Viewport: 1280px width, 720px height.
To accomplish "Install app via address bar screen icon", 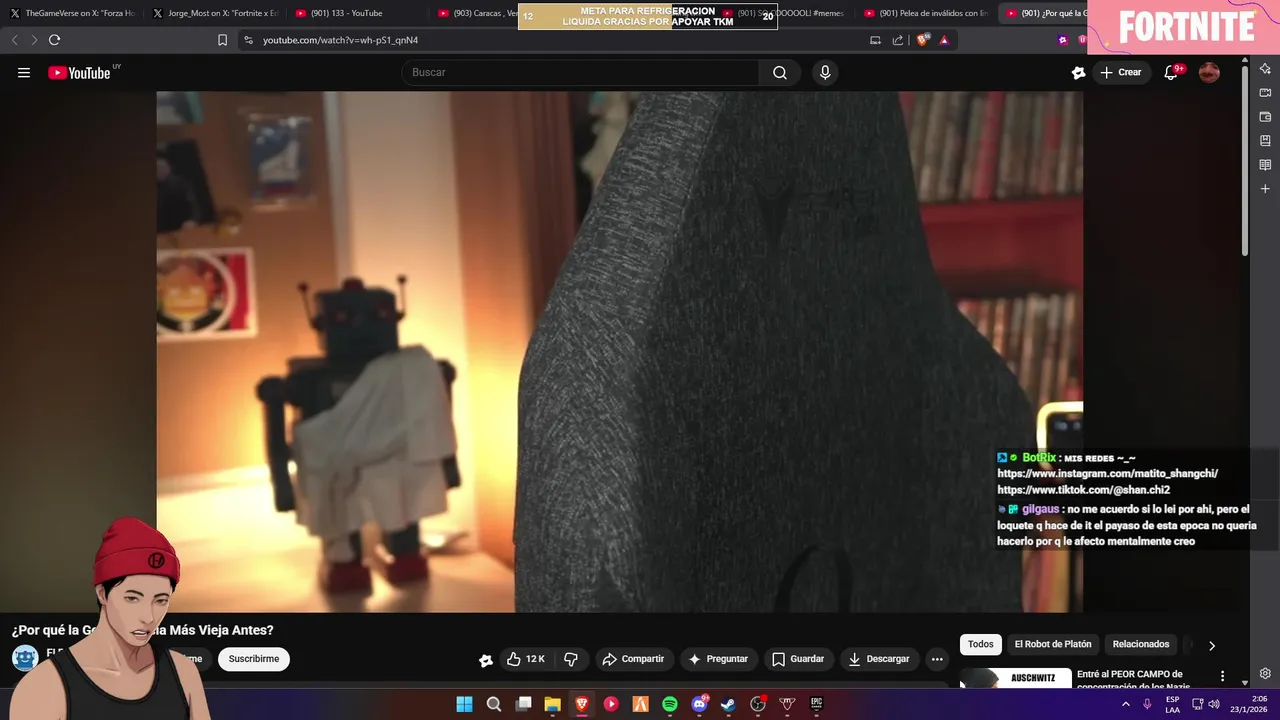I will pyautogui.click(x=875, y=40).
